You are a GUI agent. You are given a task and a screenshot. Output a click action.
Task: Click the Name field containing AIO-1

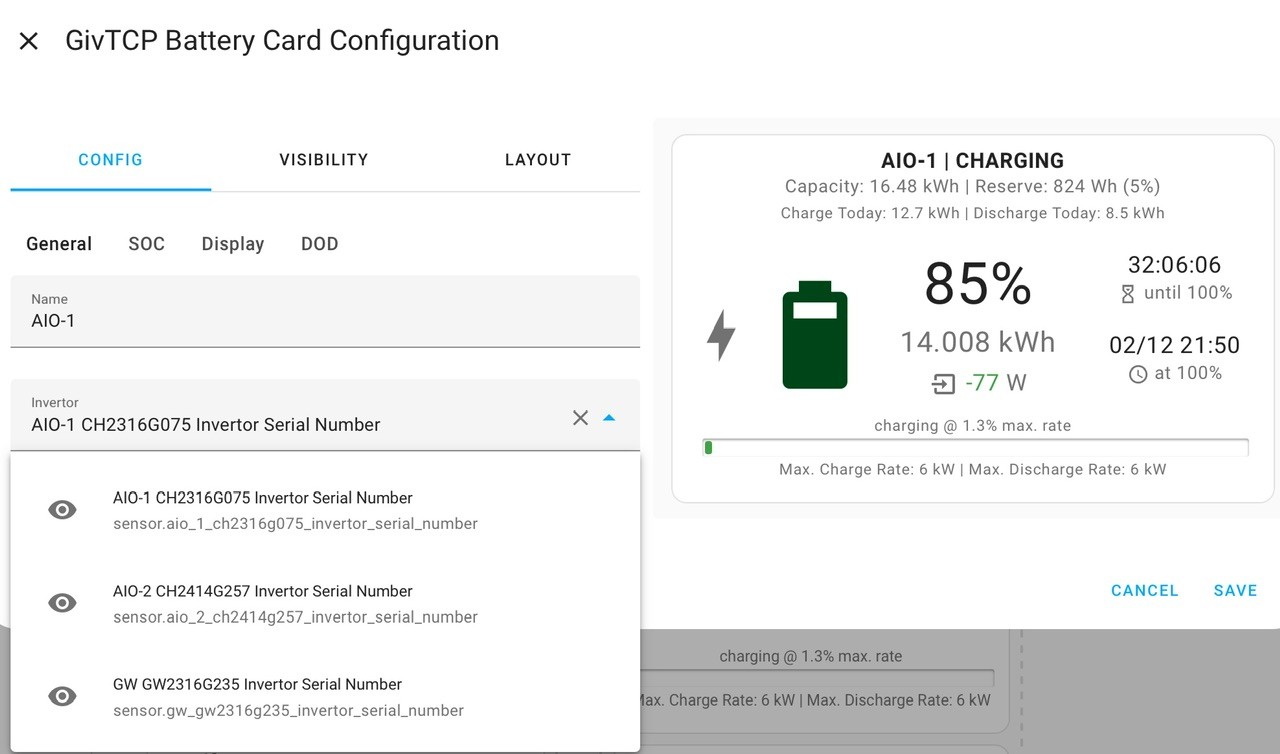tap(325, 311)
